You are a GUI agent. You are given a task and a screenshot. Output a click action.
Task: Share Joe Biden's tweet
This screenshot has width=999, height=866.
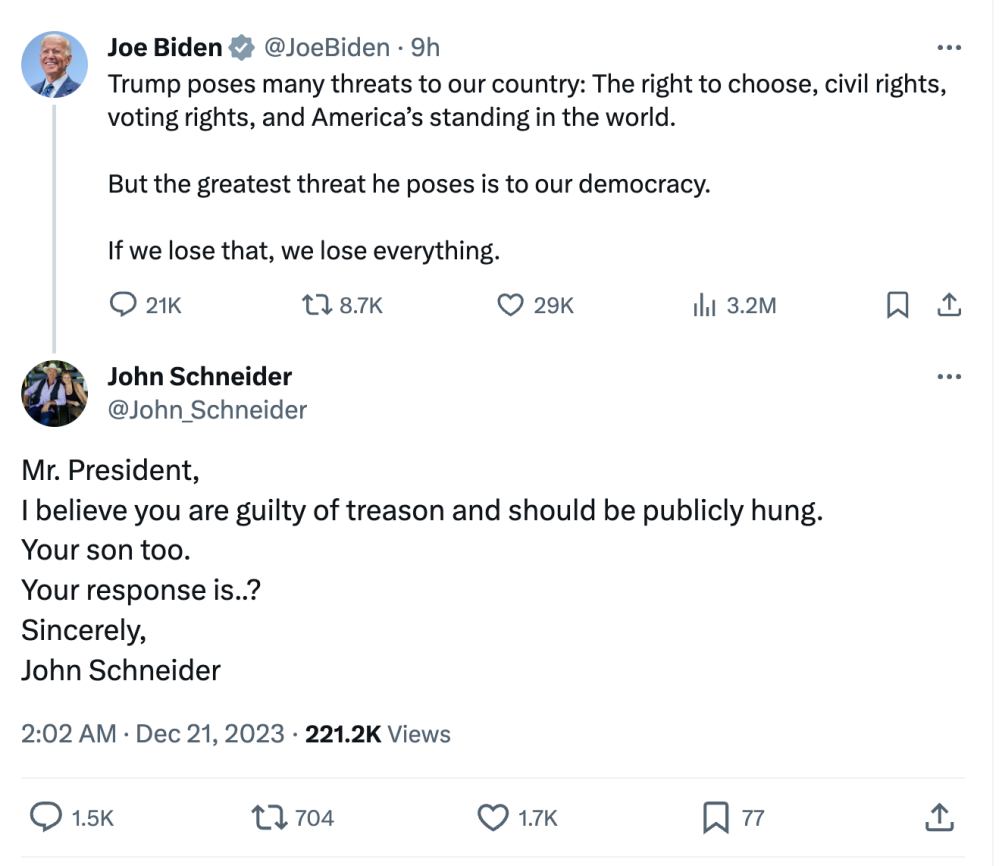coord(949,305)
